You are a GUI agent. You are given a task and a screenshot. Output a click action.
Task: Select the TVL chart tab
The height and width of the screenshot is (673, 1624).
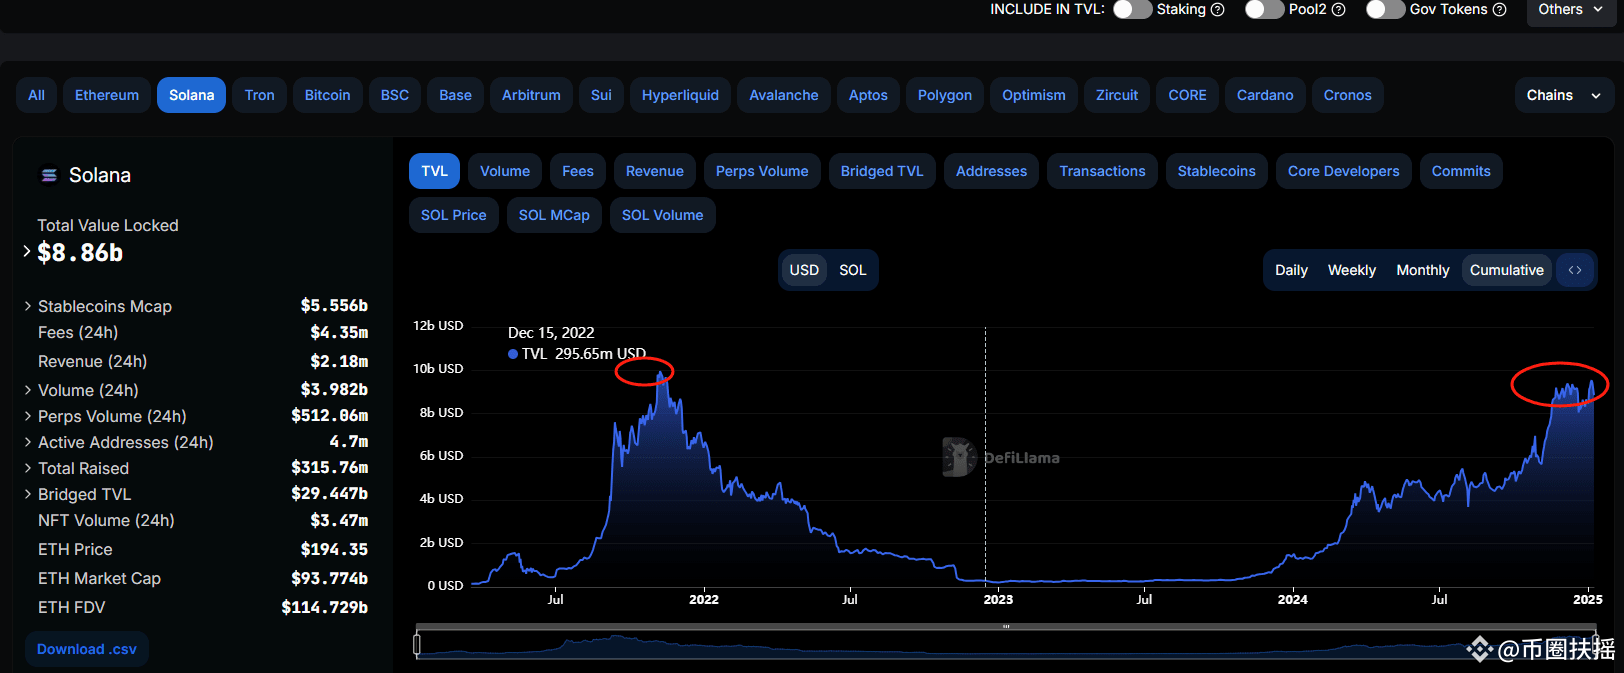(x=434, y=171)
